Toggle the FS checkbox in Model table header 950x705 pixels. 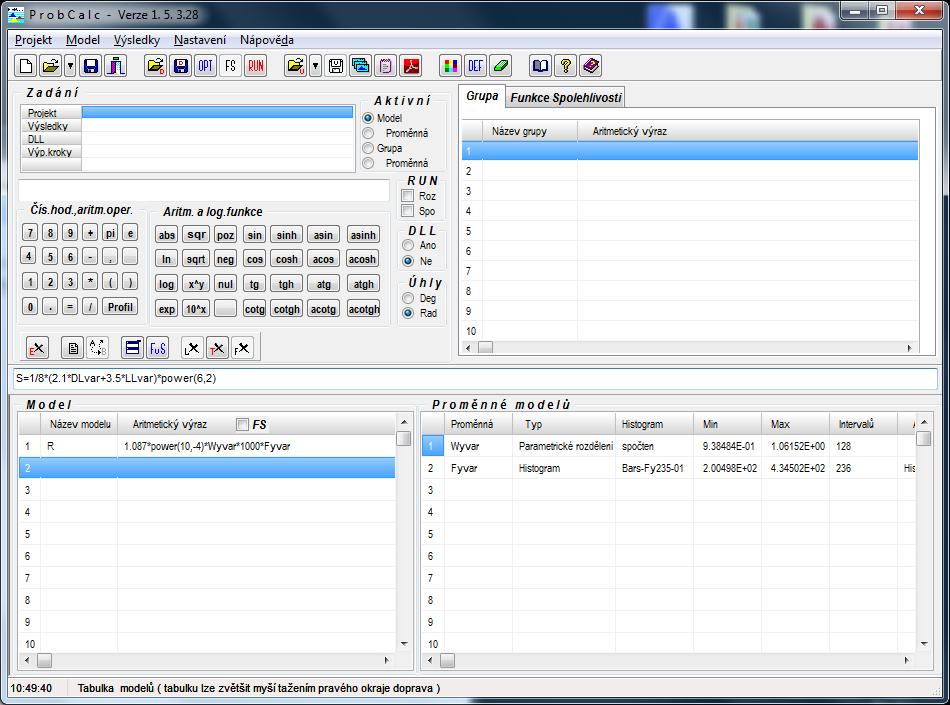click(x=242, y=425)
